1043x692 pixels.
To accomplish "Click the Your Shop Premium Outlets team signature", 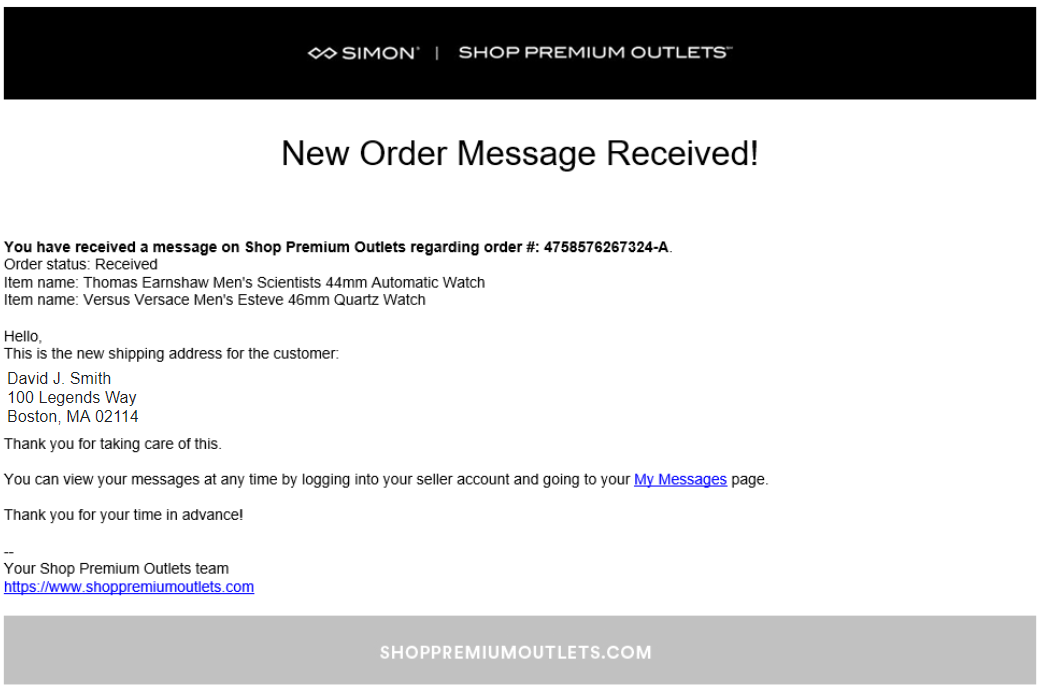I will coord(116,569).
